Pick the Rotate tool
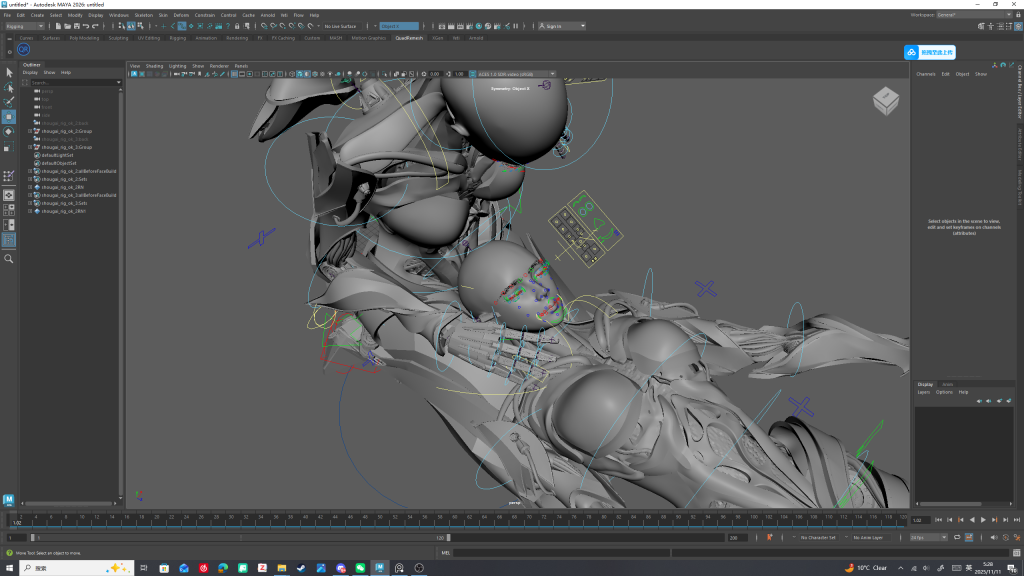 point(9,132)
